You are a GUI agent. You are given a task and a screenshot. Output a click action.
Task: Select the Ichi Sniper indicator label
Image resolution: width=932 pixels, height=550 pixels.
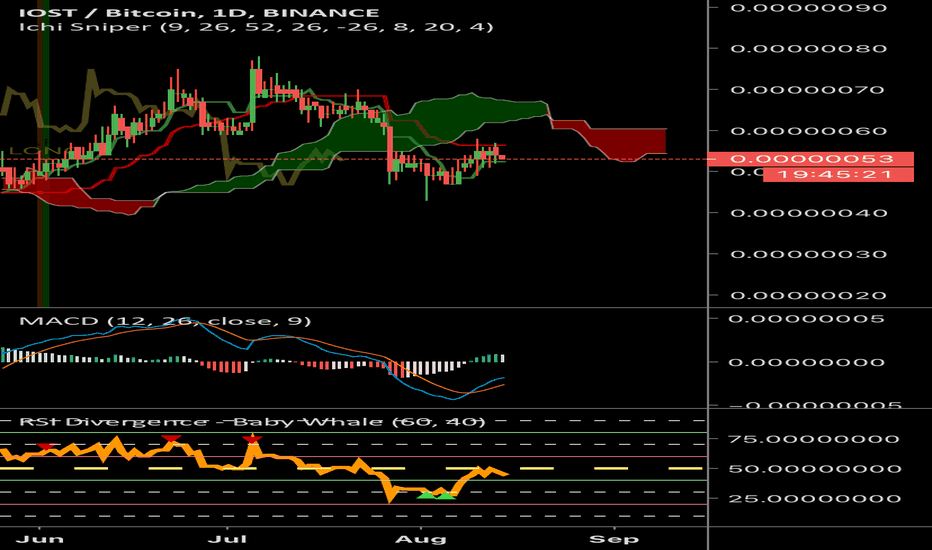[256, 27]
